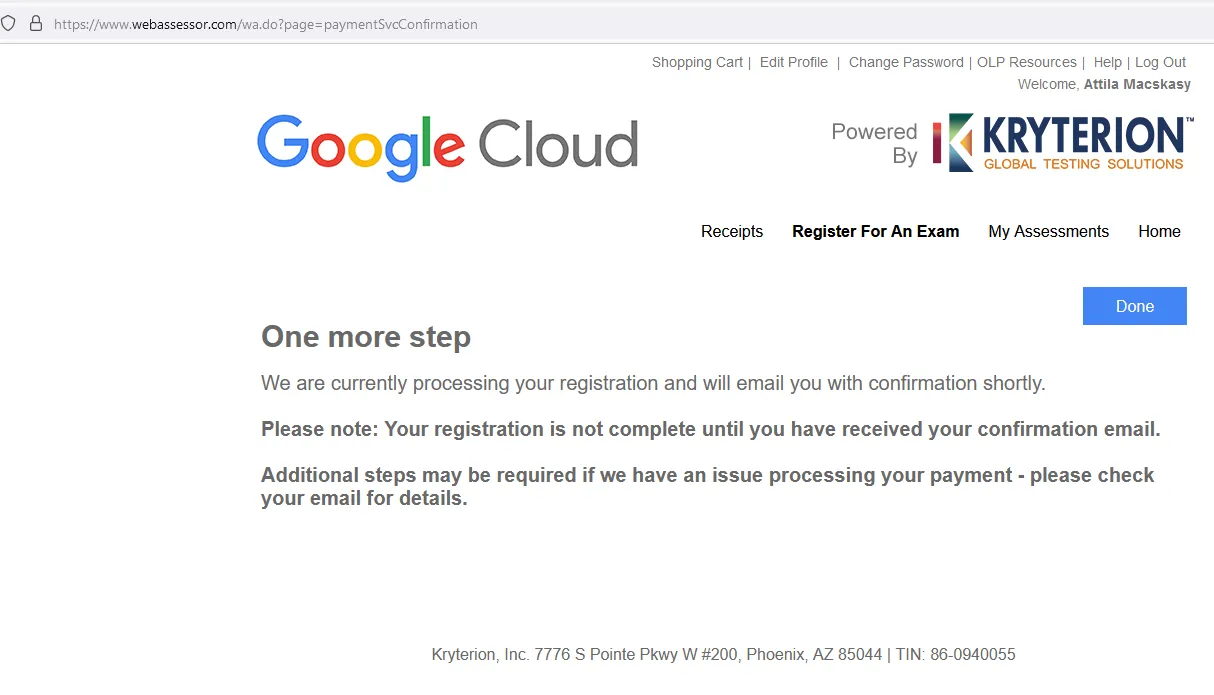Click the 'Welcome, Attila Macskasy' text
Viewport: 1214px width, 695px height.
click(1104, 85)
